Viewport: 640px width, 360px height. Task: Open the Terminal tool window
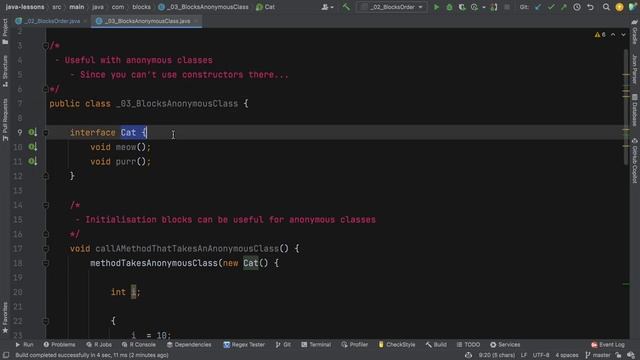point(316,345)
